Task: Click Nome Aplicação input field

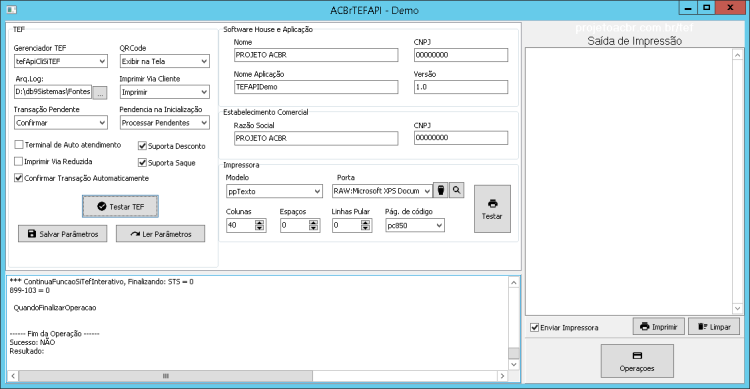Action: pos(316,87)
